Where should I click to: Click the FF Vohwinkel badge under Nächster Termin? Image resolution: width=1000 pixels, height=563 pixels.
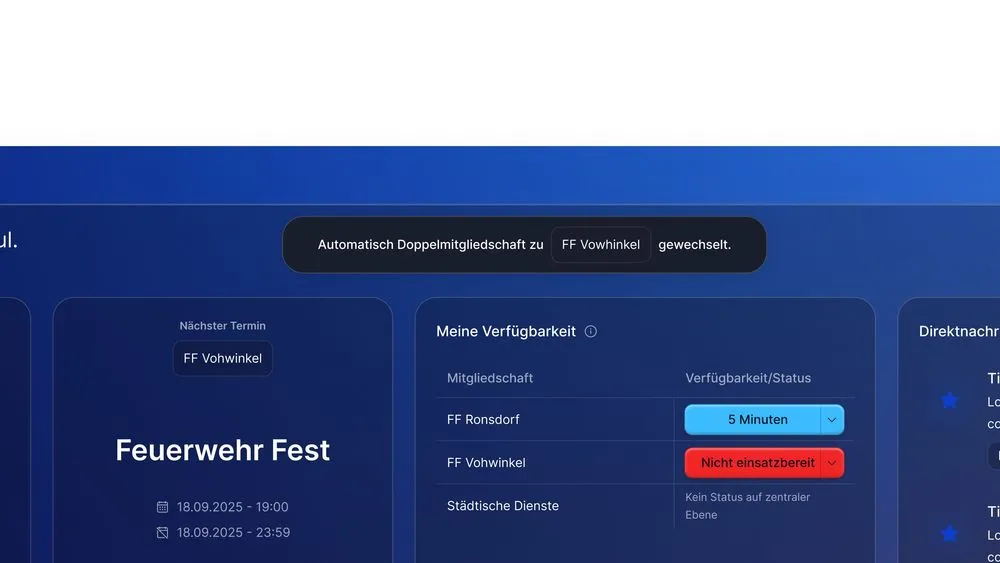[x=223, y=358]
